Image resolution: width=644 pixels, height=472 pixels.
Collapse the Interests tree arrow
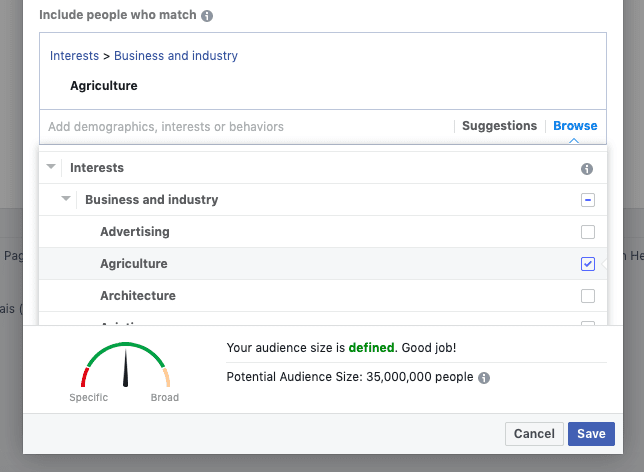pos(51,167)
